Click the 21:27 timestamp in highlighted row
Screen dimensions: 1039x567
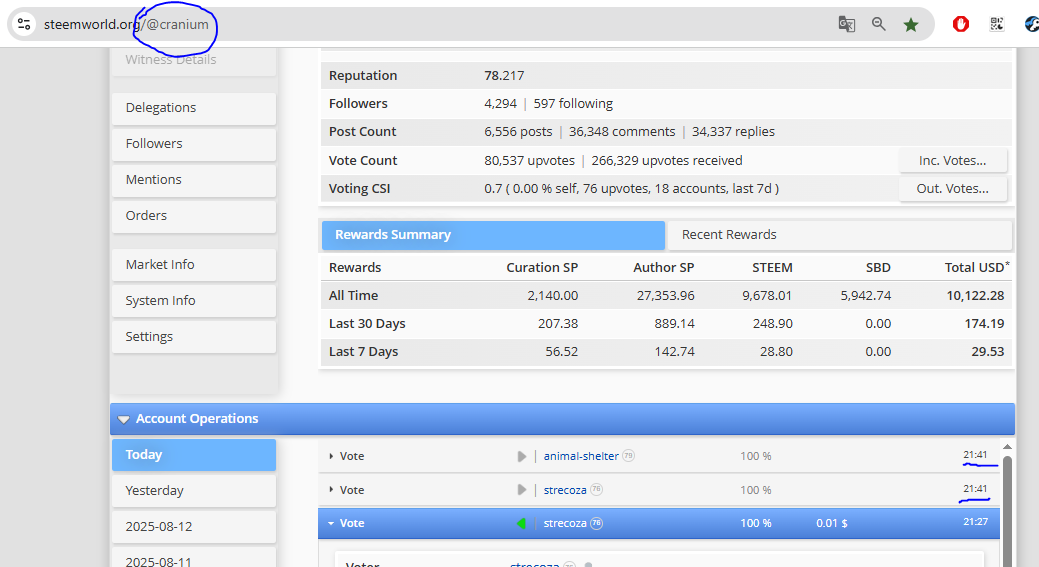(x=975, y=522)
